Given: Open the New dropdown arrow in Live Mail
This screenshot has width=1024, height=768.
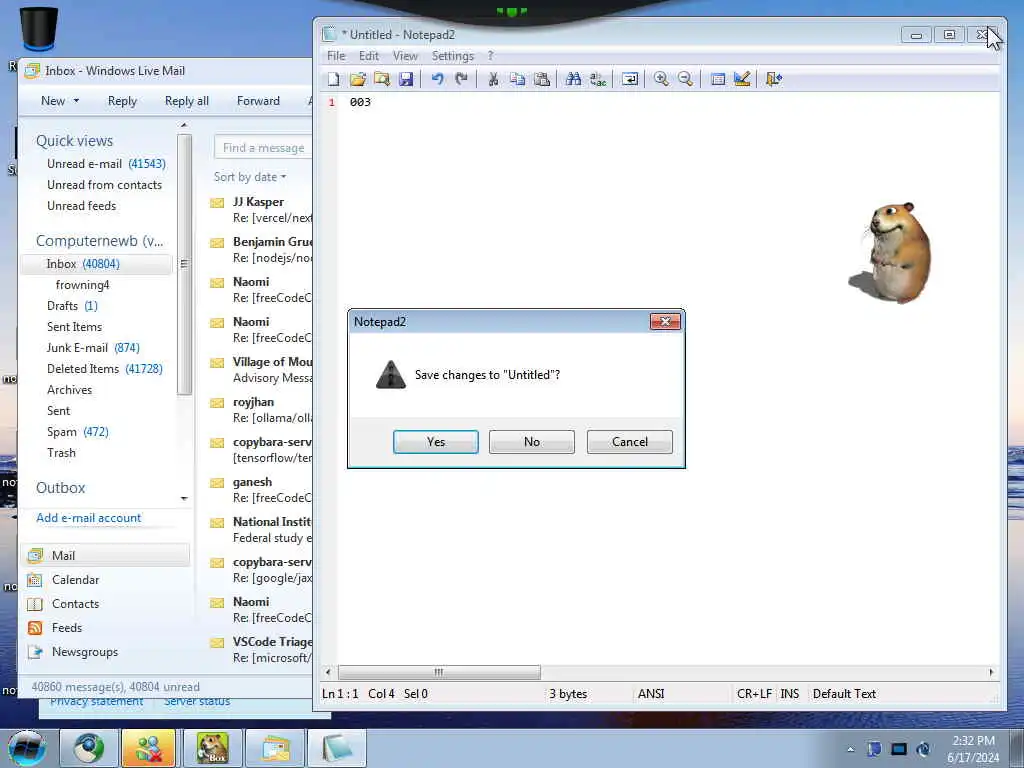Looking at the screenshot, I should [76, 101].
